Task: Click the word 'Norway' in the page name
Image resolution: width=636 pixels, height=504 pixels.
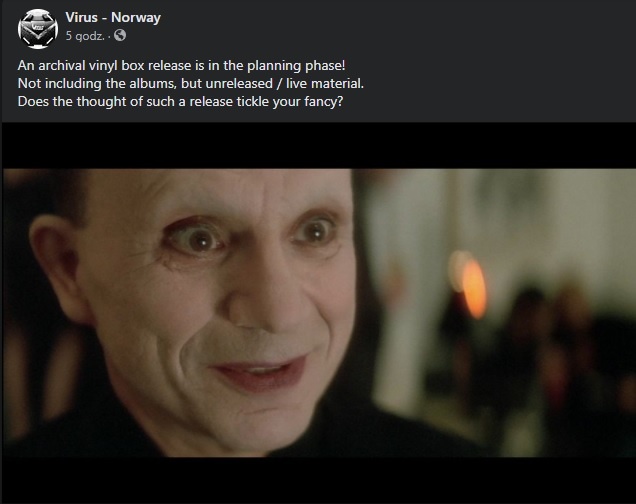Action: (x=136, y=17)
